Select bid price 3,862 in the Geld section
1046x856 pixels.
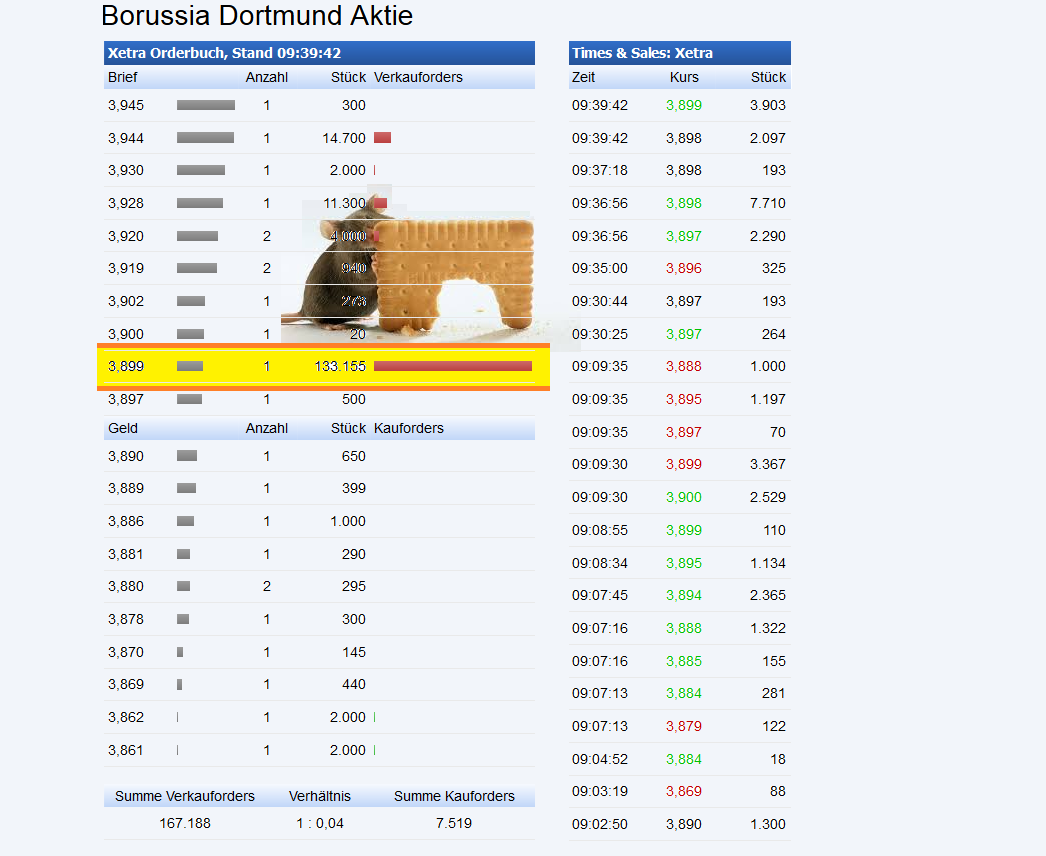(x=126, y=718)
